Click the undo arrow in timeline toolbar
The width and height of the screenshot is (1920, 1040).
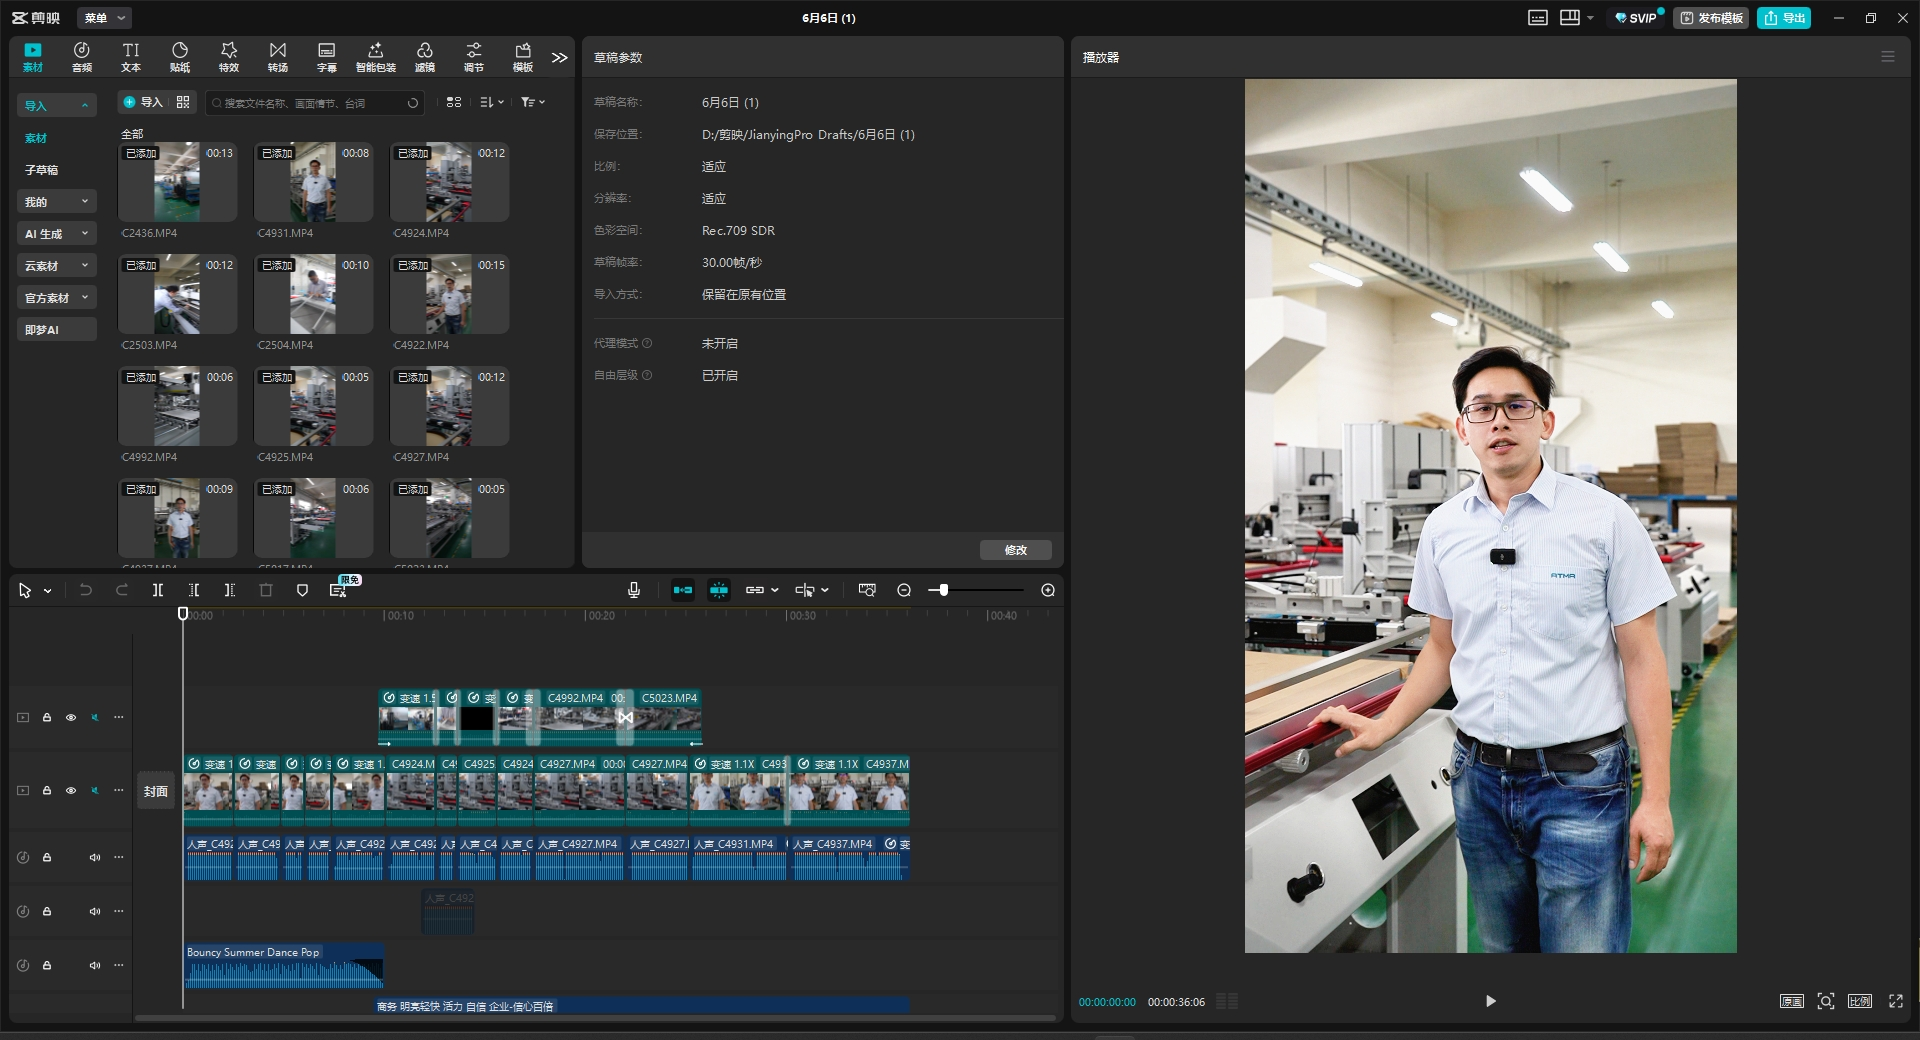pos(86,590)
